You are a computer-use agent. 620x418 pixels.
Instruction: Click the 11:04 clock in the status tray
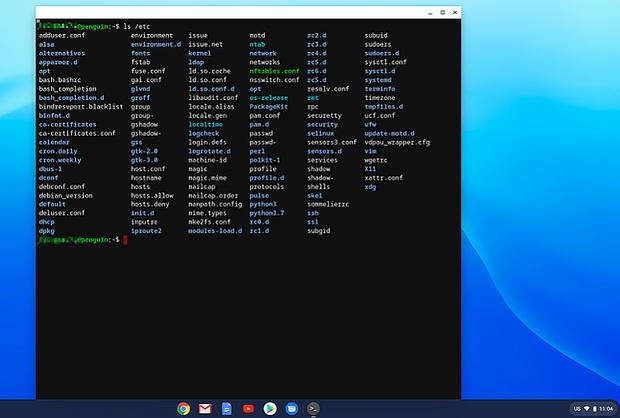606,409
